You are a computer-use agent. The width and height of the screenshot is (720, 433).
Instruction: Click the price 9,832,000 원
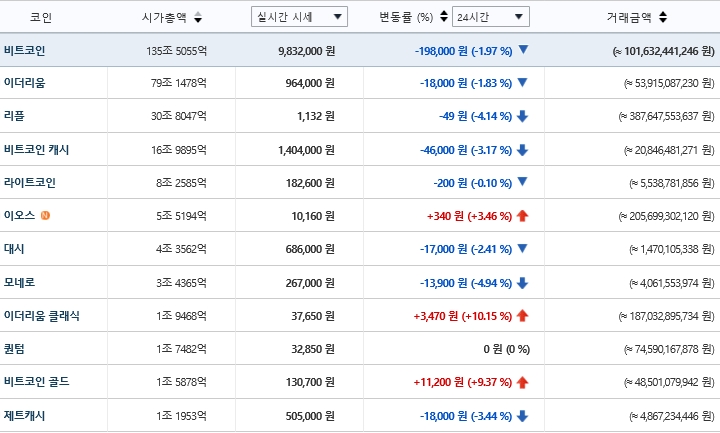pos(306,51)
